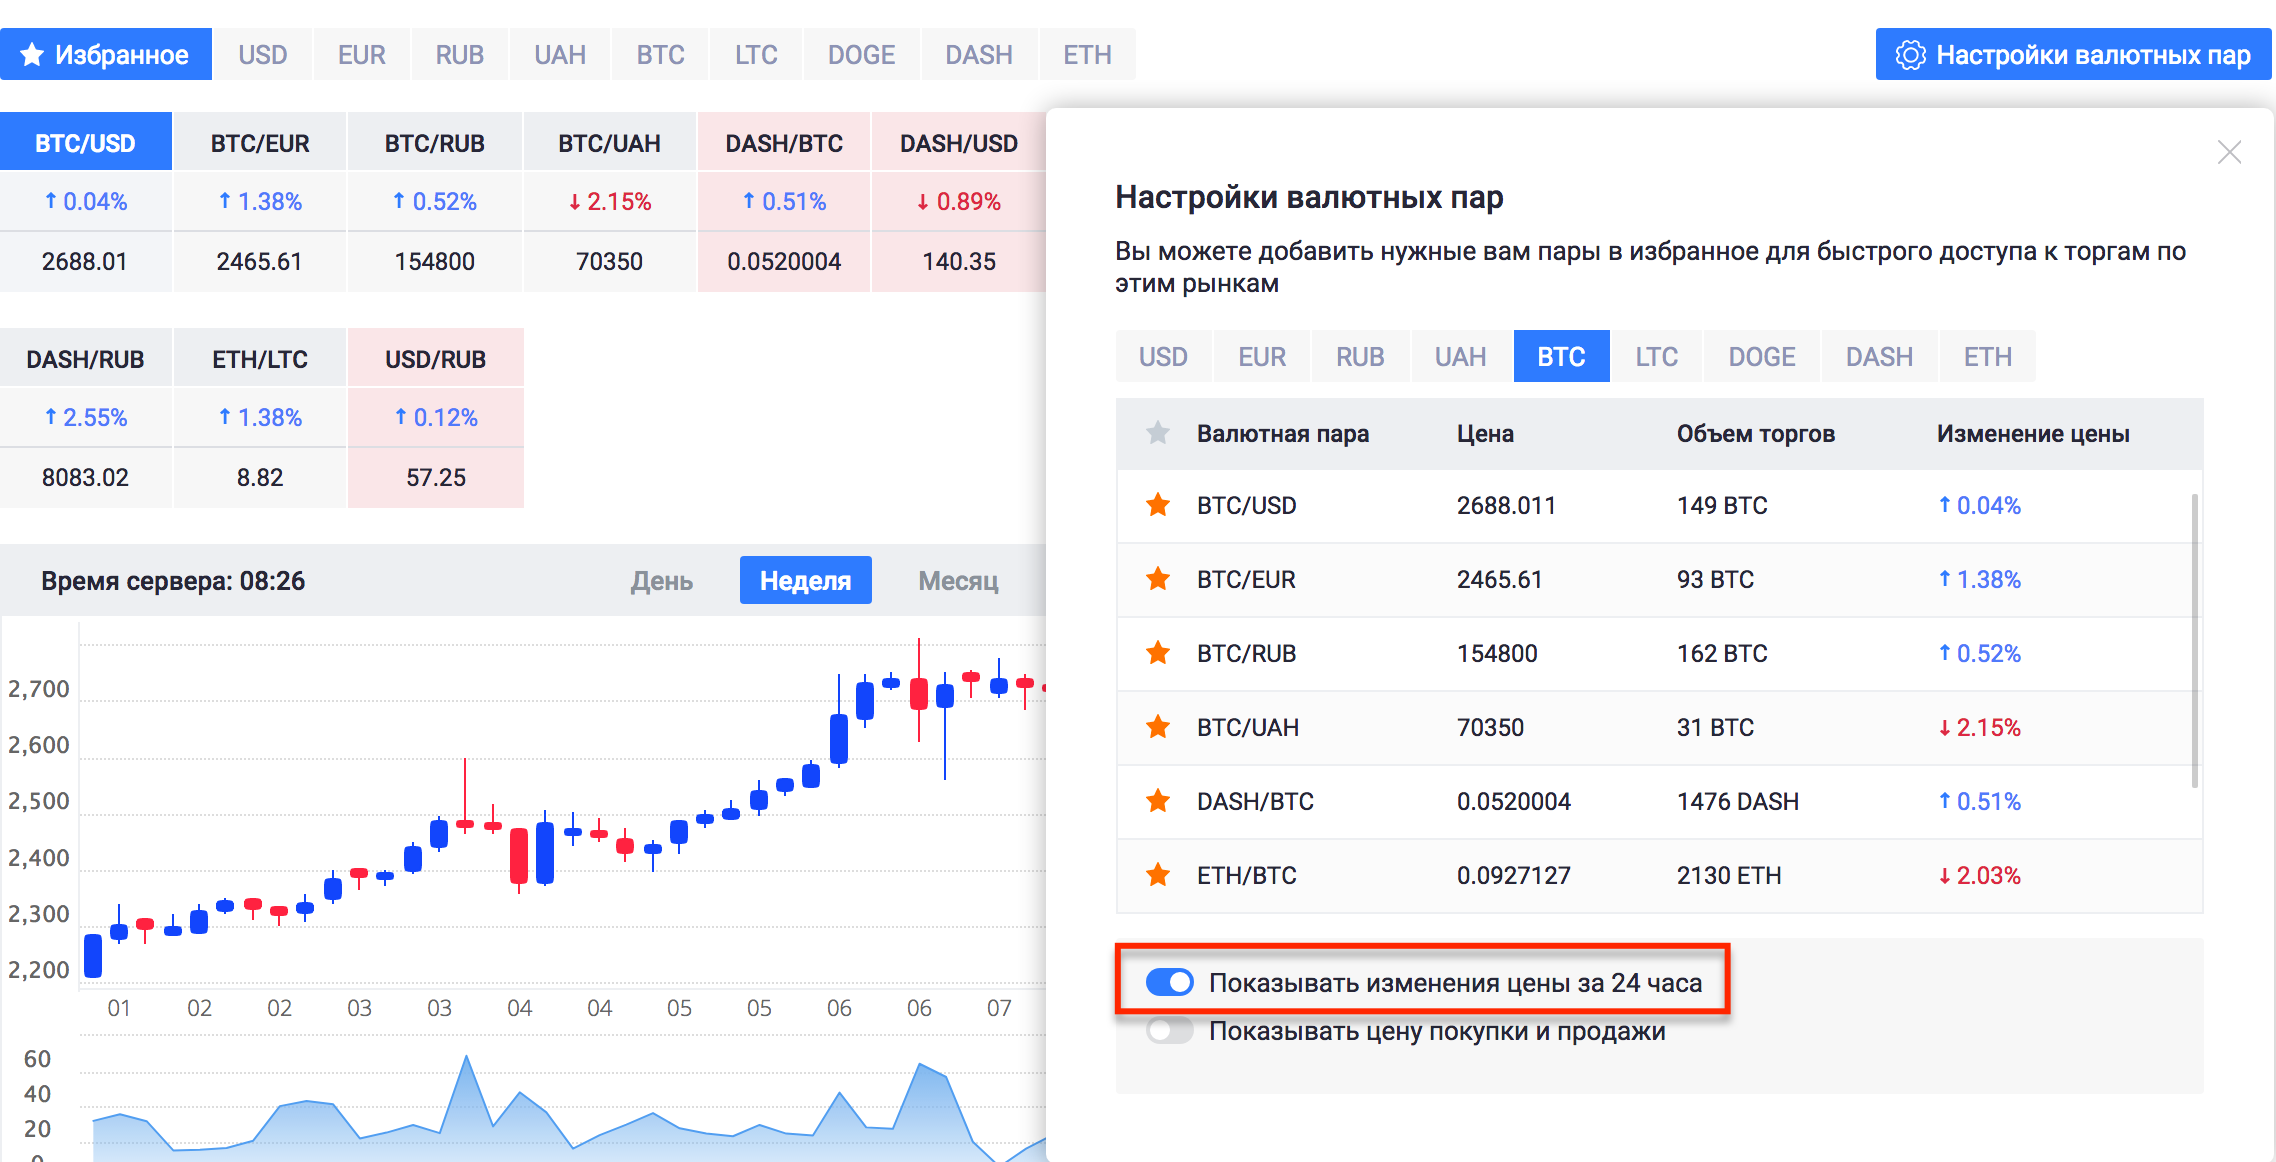Image resolution: width=2276 pixels, height=1162 pixels.
Task: Remove BTC/RUB star from favorites
Action: click(1158, 653)
